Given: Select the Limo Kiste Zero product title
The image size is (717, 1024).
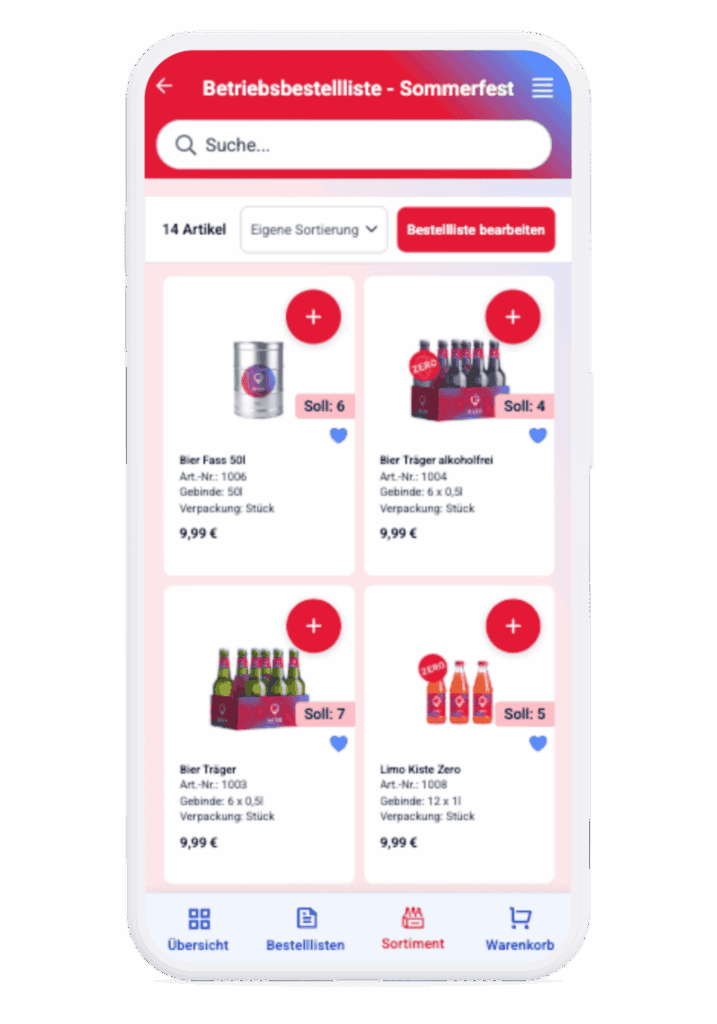Looking at the screenshot, I should (x=421, y=769).
